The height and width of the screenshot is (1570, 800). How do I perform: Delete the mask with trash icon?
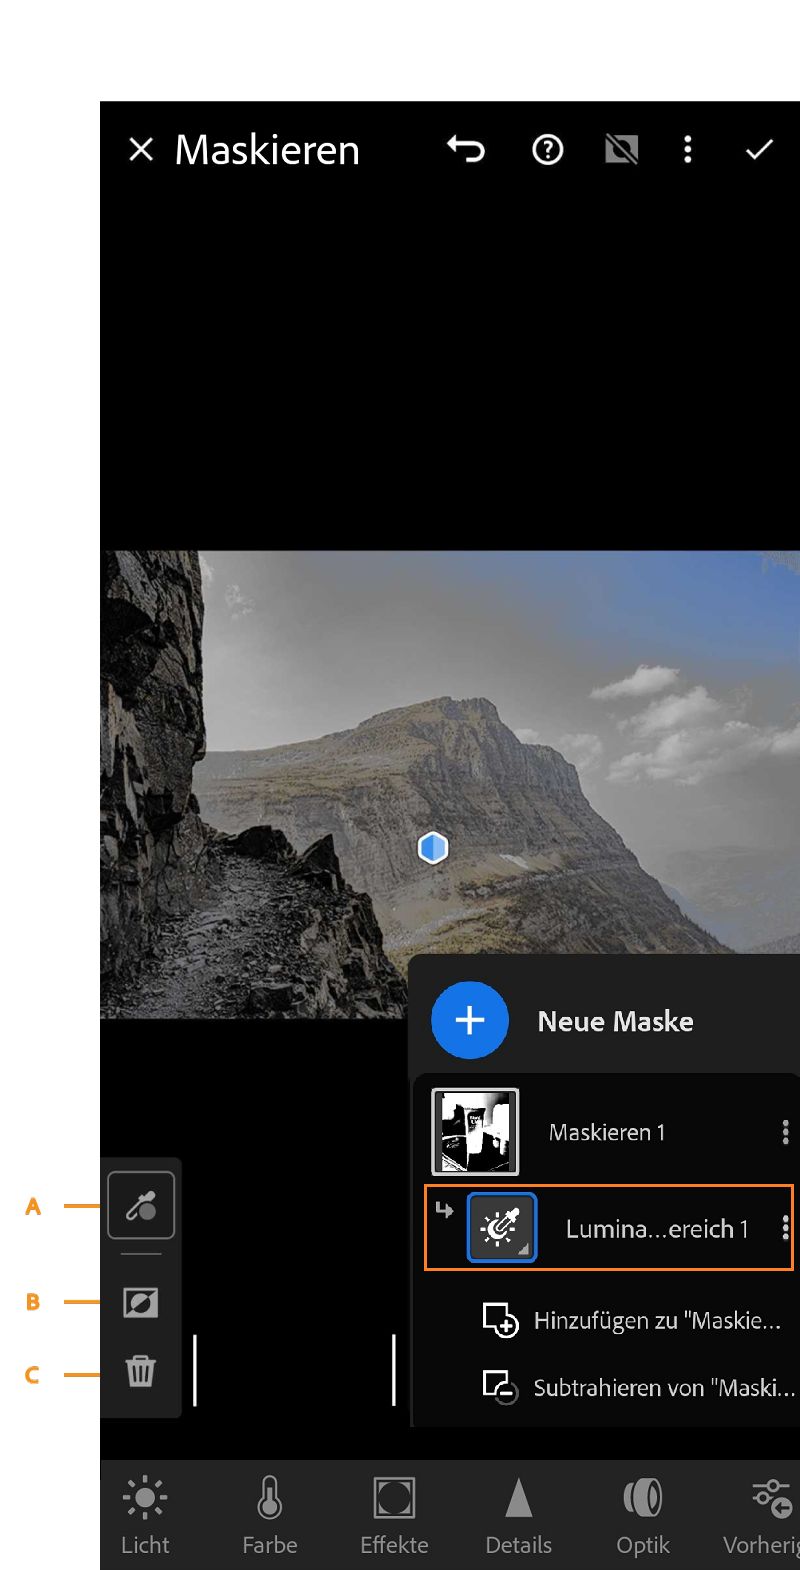(141, 1370)
